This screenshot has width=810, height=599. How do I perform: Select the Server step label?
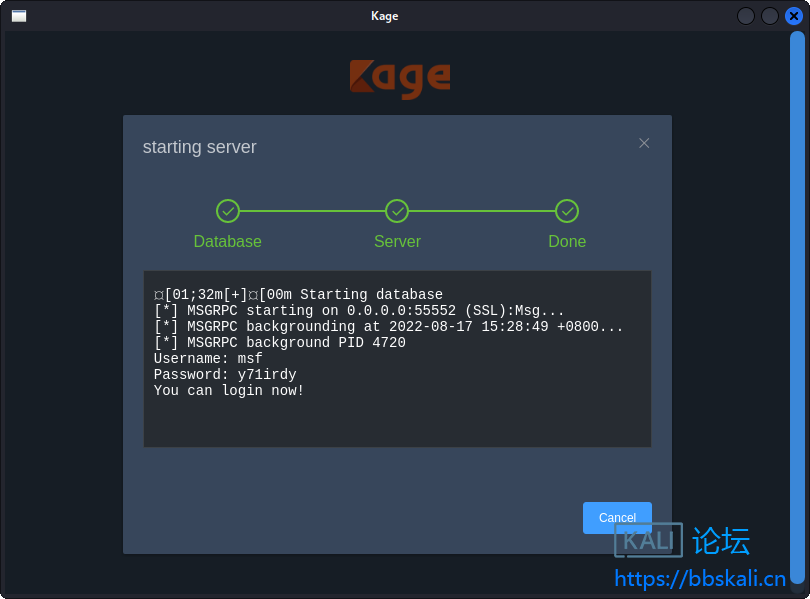click(397, 242)
